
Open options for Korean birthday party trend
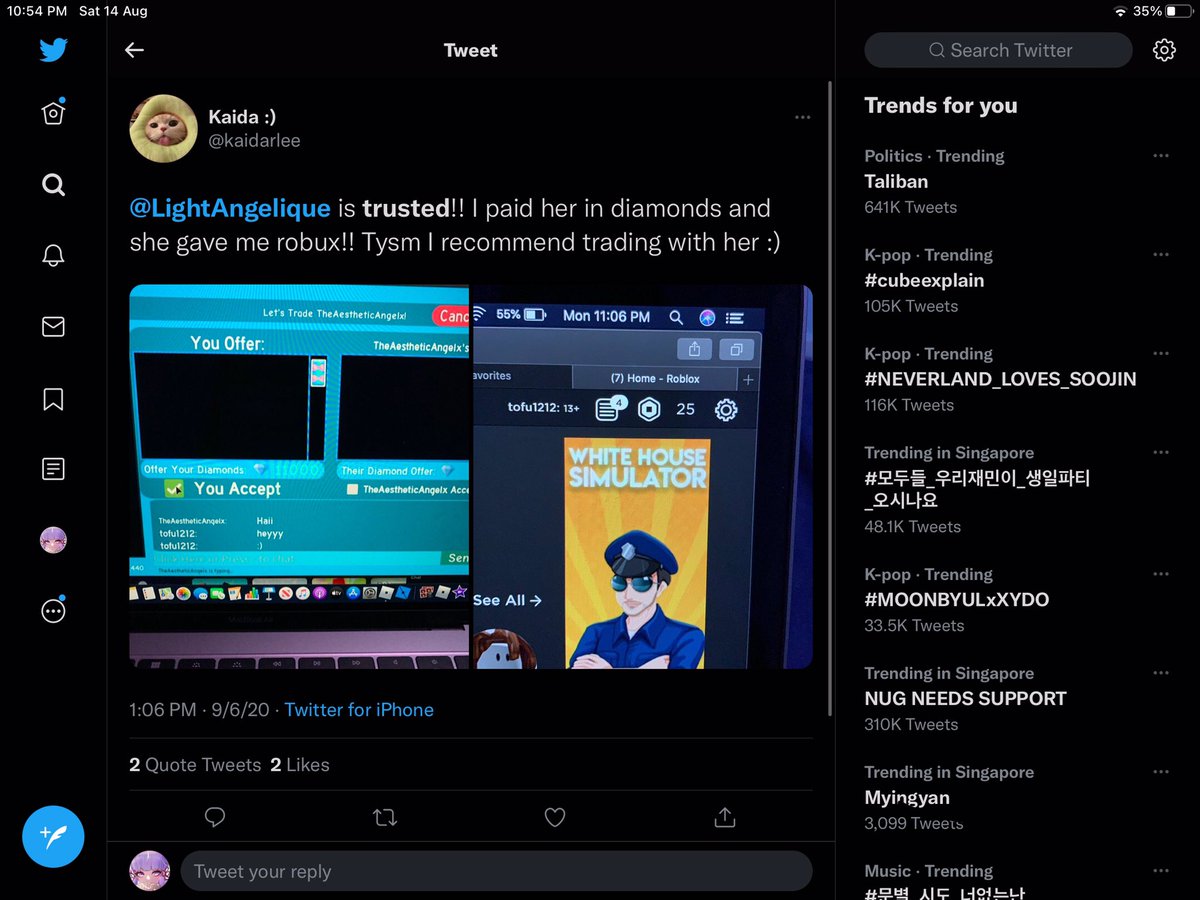tap(1160, 453)
